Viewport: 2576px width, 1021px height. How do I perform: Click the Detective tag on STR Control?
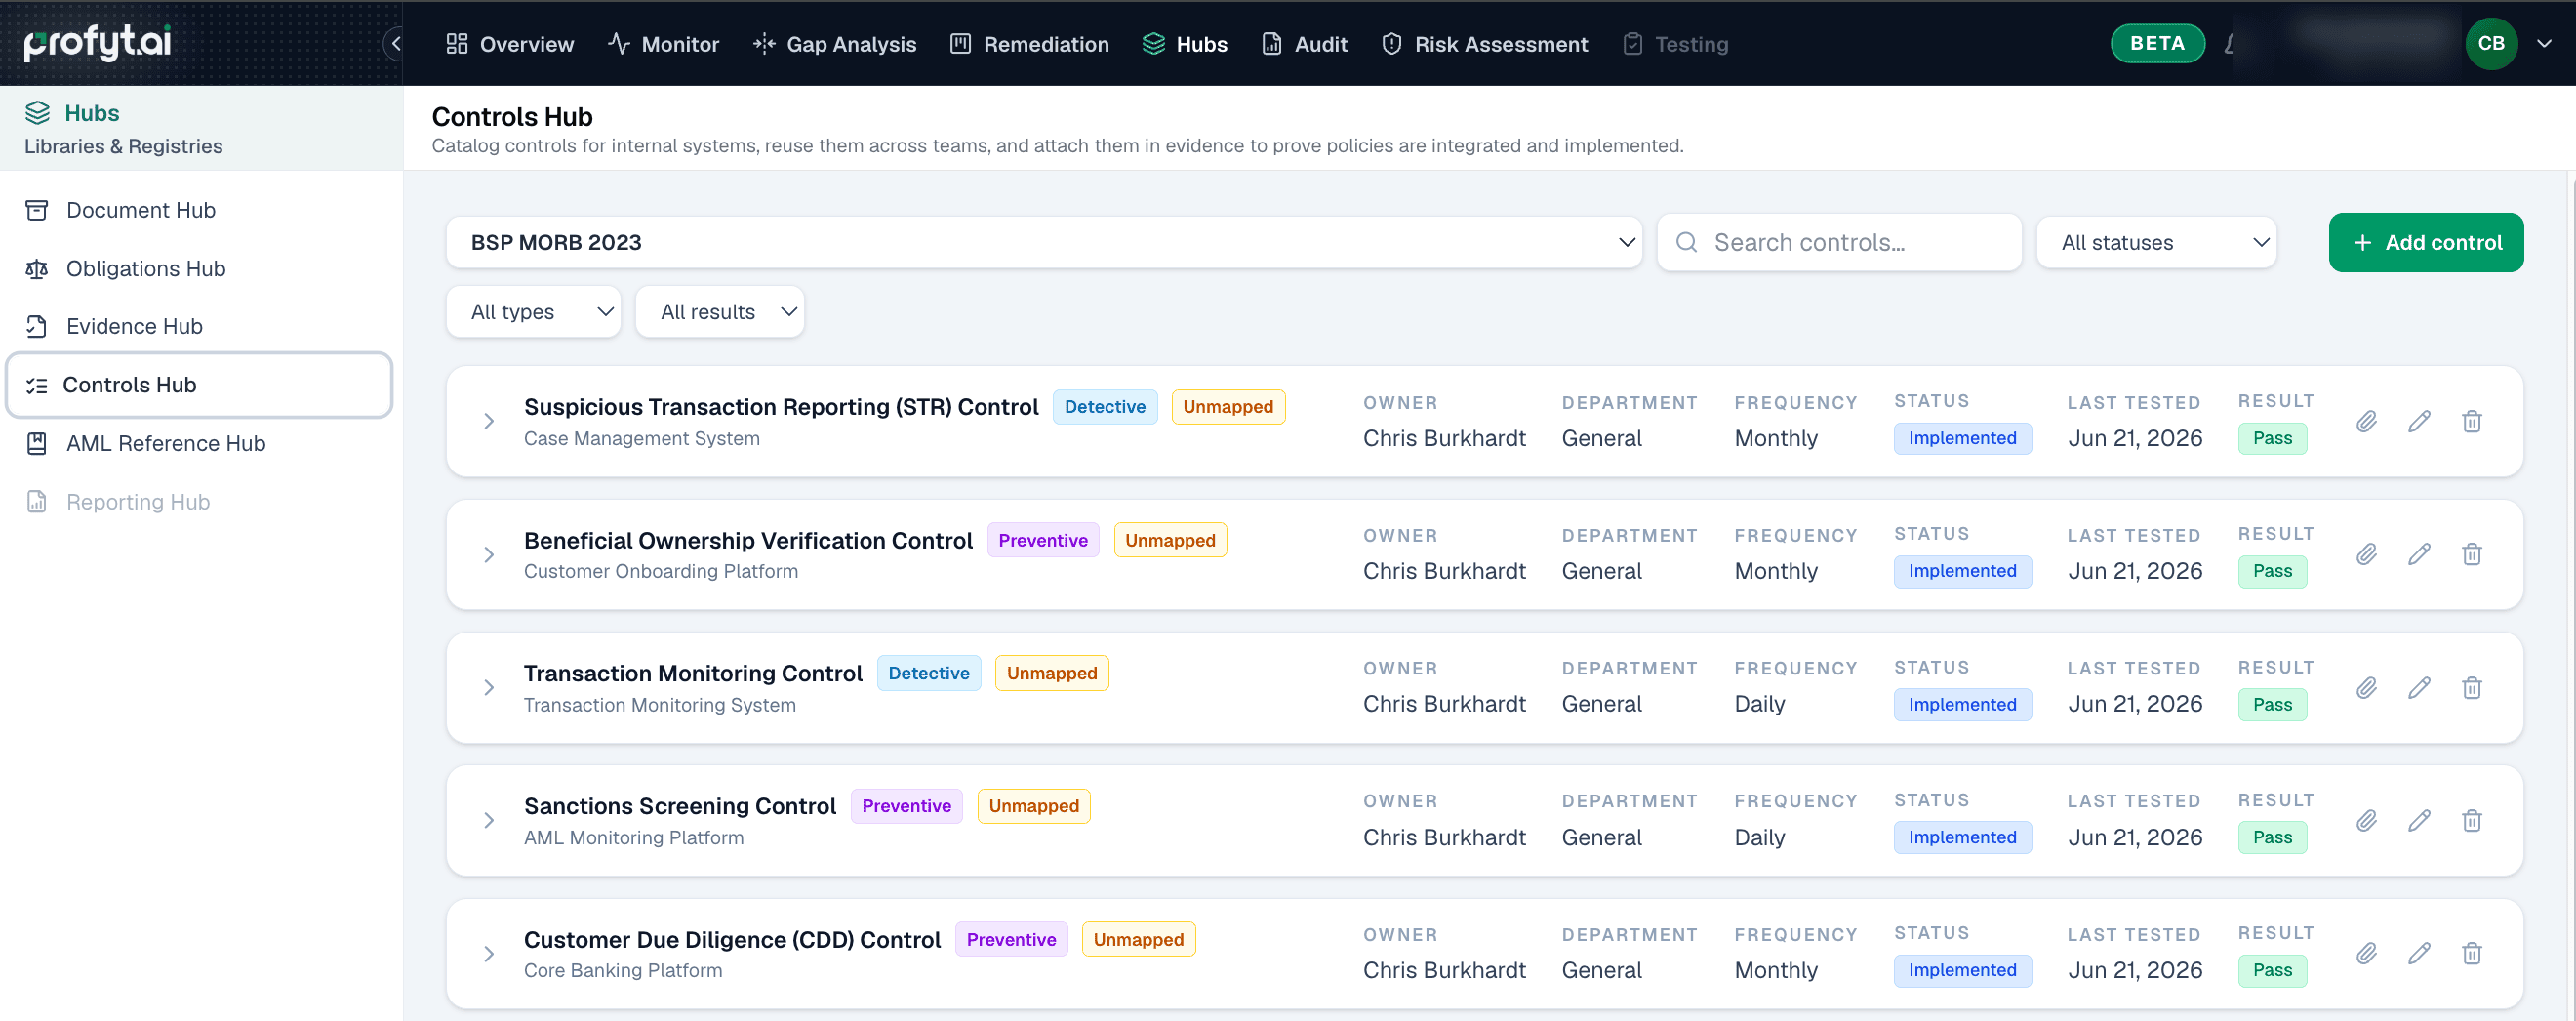click(x=1104, y=406)
